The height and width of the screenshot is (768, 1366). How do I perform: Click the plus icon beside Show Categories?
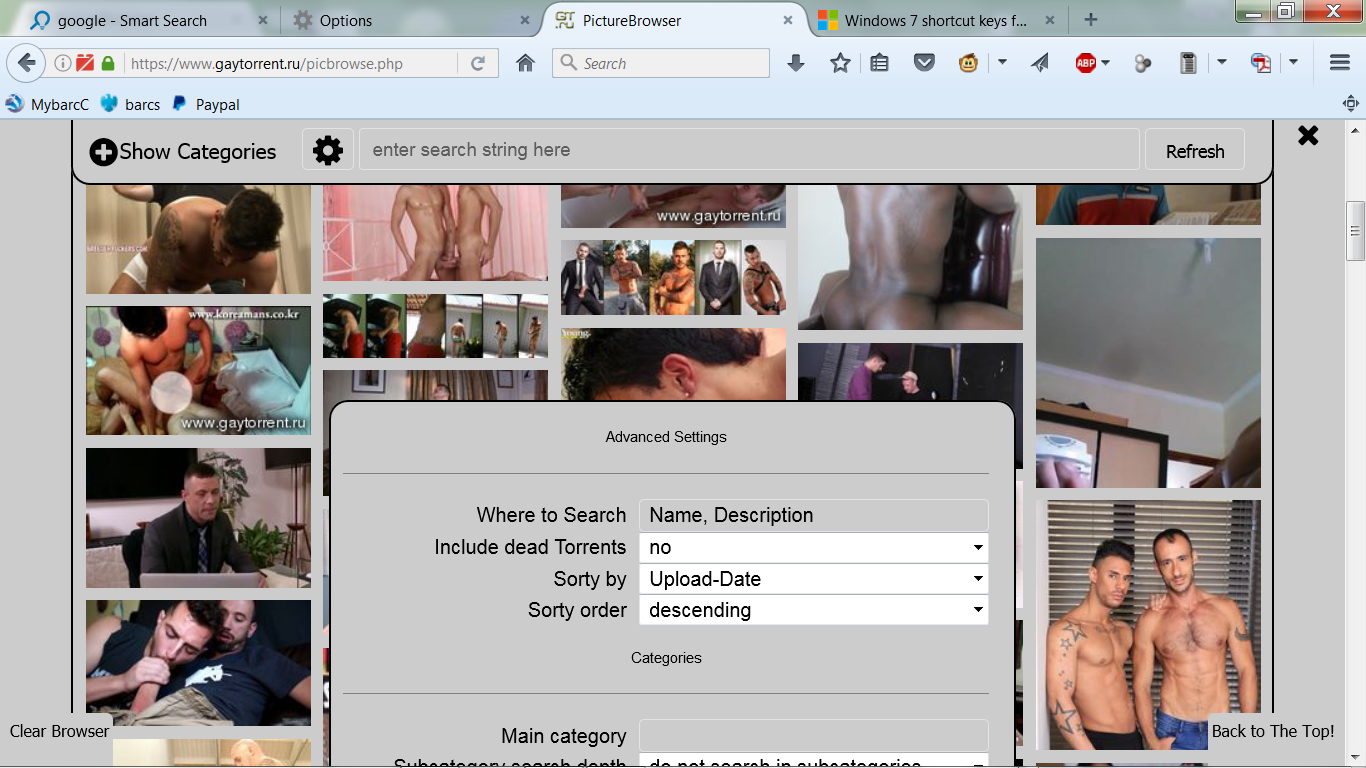103,152
